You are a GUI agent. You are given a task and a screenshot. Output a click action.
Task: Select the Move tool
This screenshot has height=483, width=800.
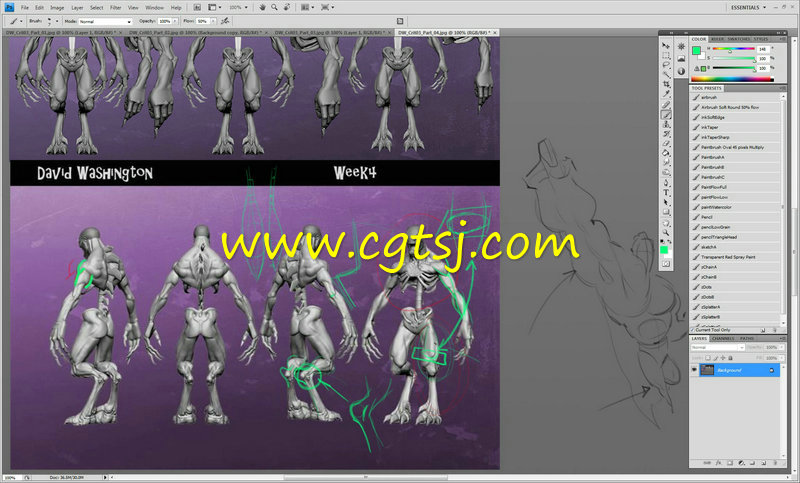click(x=666, y=46)
